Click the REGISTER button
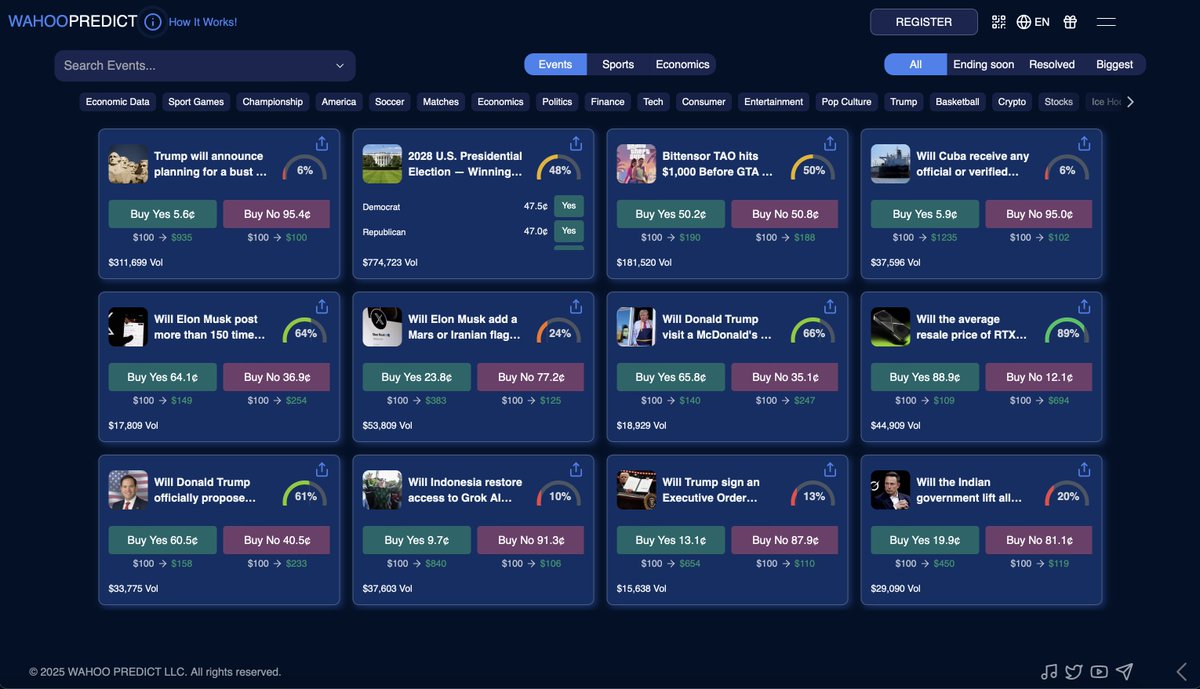The height and width of the screenshot is (689, 1200). (922, 21)
